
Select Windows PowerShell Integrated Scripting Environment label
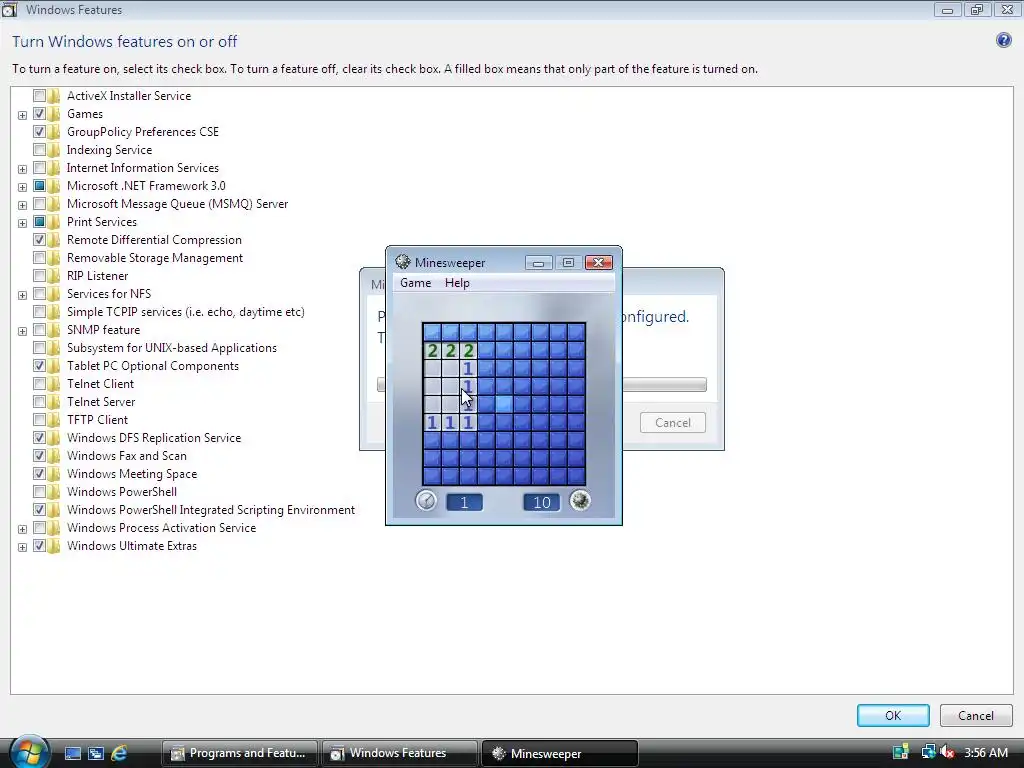click(211, 509)
